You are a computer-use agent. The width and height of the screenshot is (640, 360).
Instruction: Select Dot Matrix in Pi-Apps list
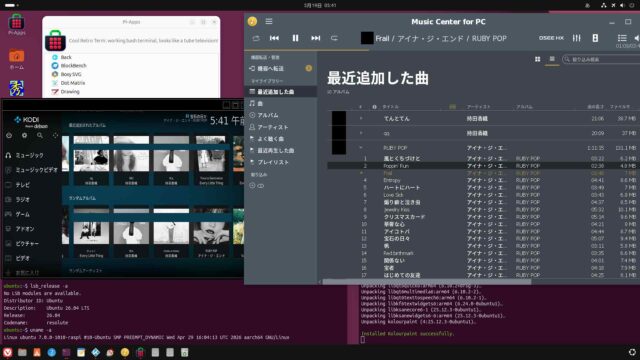click(x=73, y=83)
